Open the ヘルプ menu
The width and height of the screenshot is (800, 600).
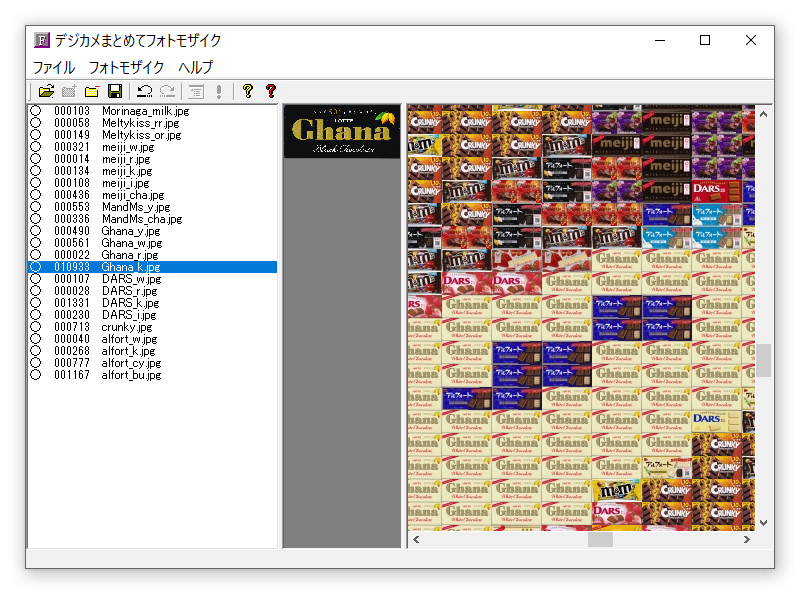coord(196,67)
